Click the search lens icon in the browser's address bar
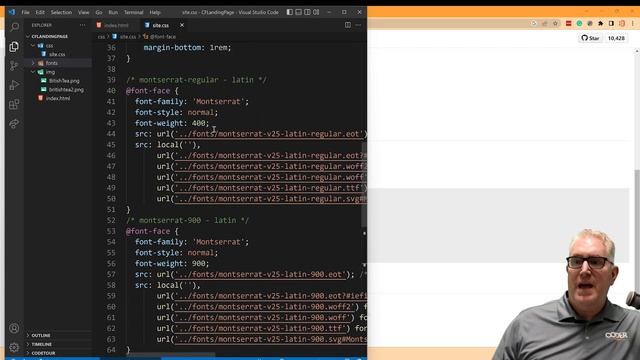Viewport: 640px width, 360px height. point(534,24)
